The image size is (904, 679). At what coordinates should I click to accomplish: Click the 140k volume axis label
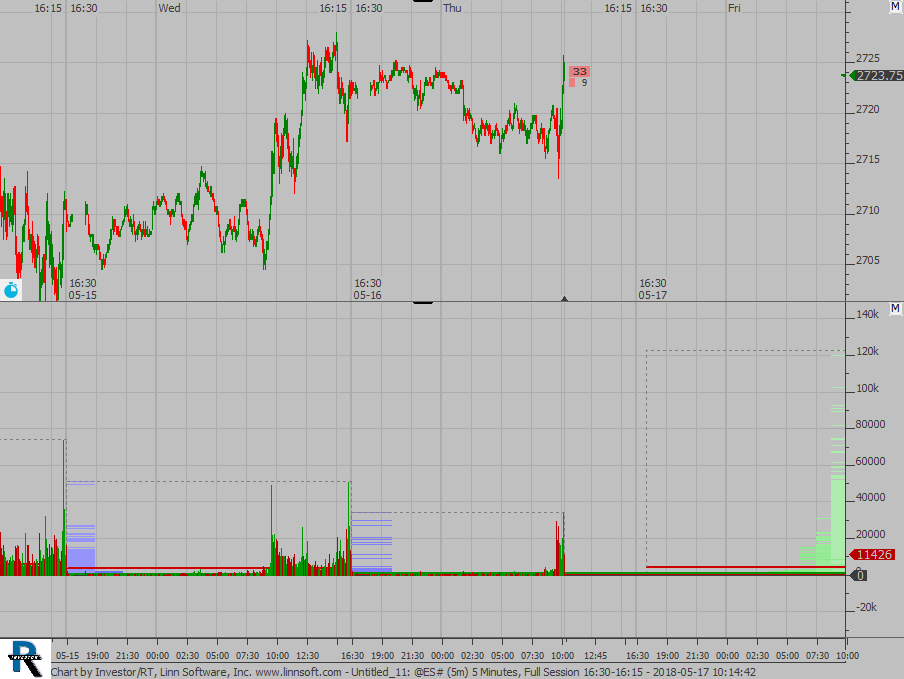867,314
